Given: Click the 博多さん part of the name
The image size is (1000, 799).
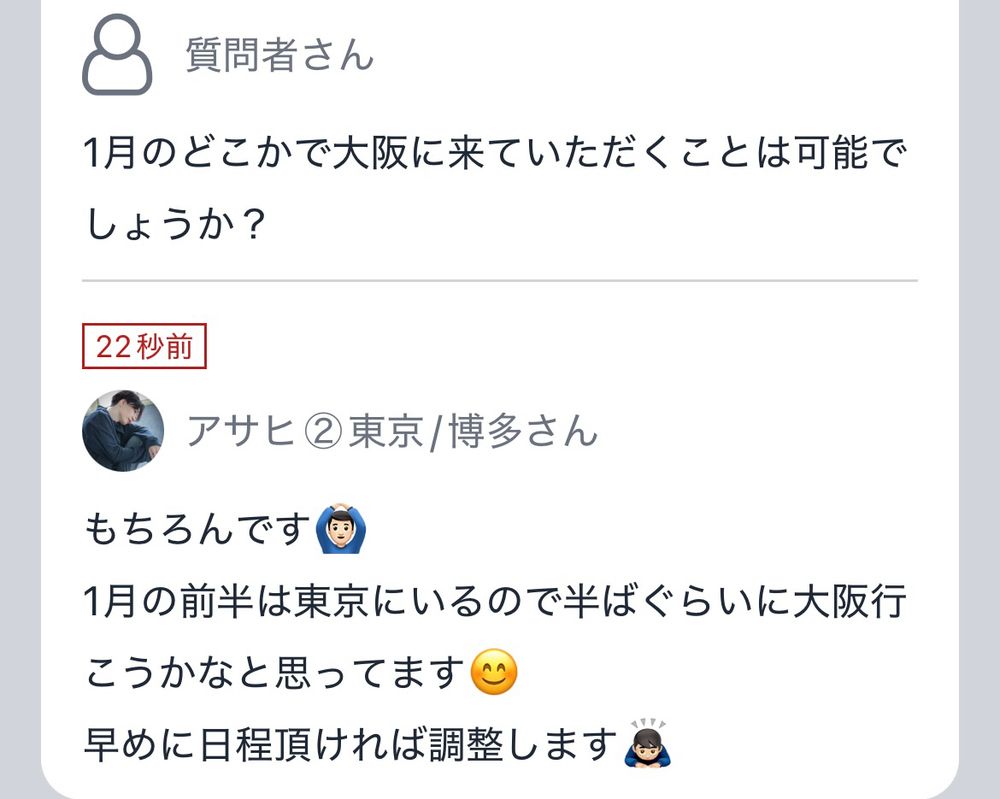Looking at the screenshot, I should pos(523,432).
